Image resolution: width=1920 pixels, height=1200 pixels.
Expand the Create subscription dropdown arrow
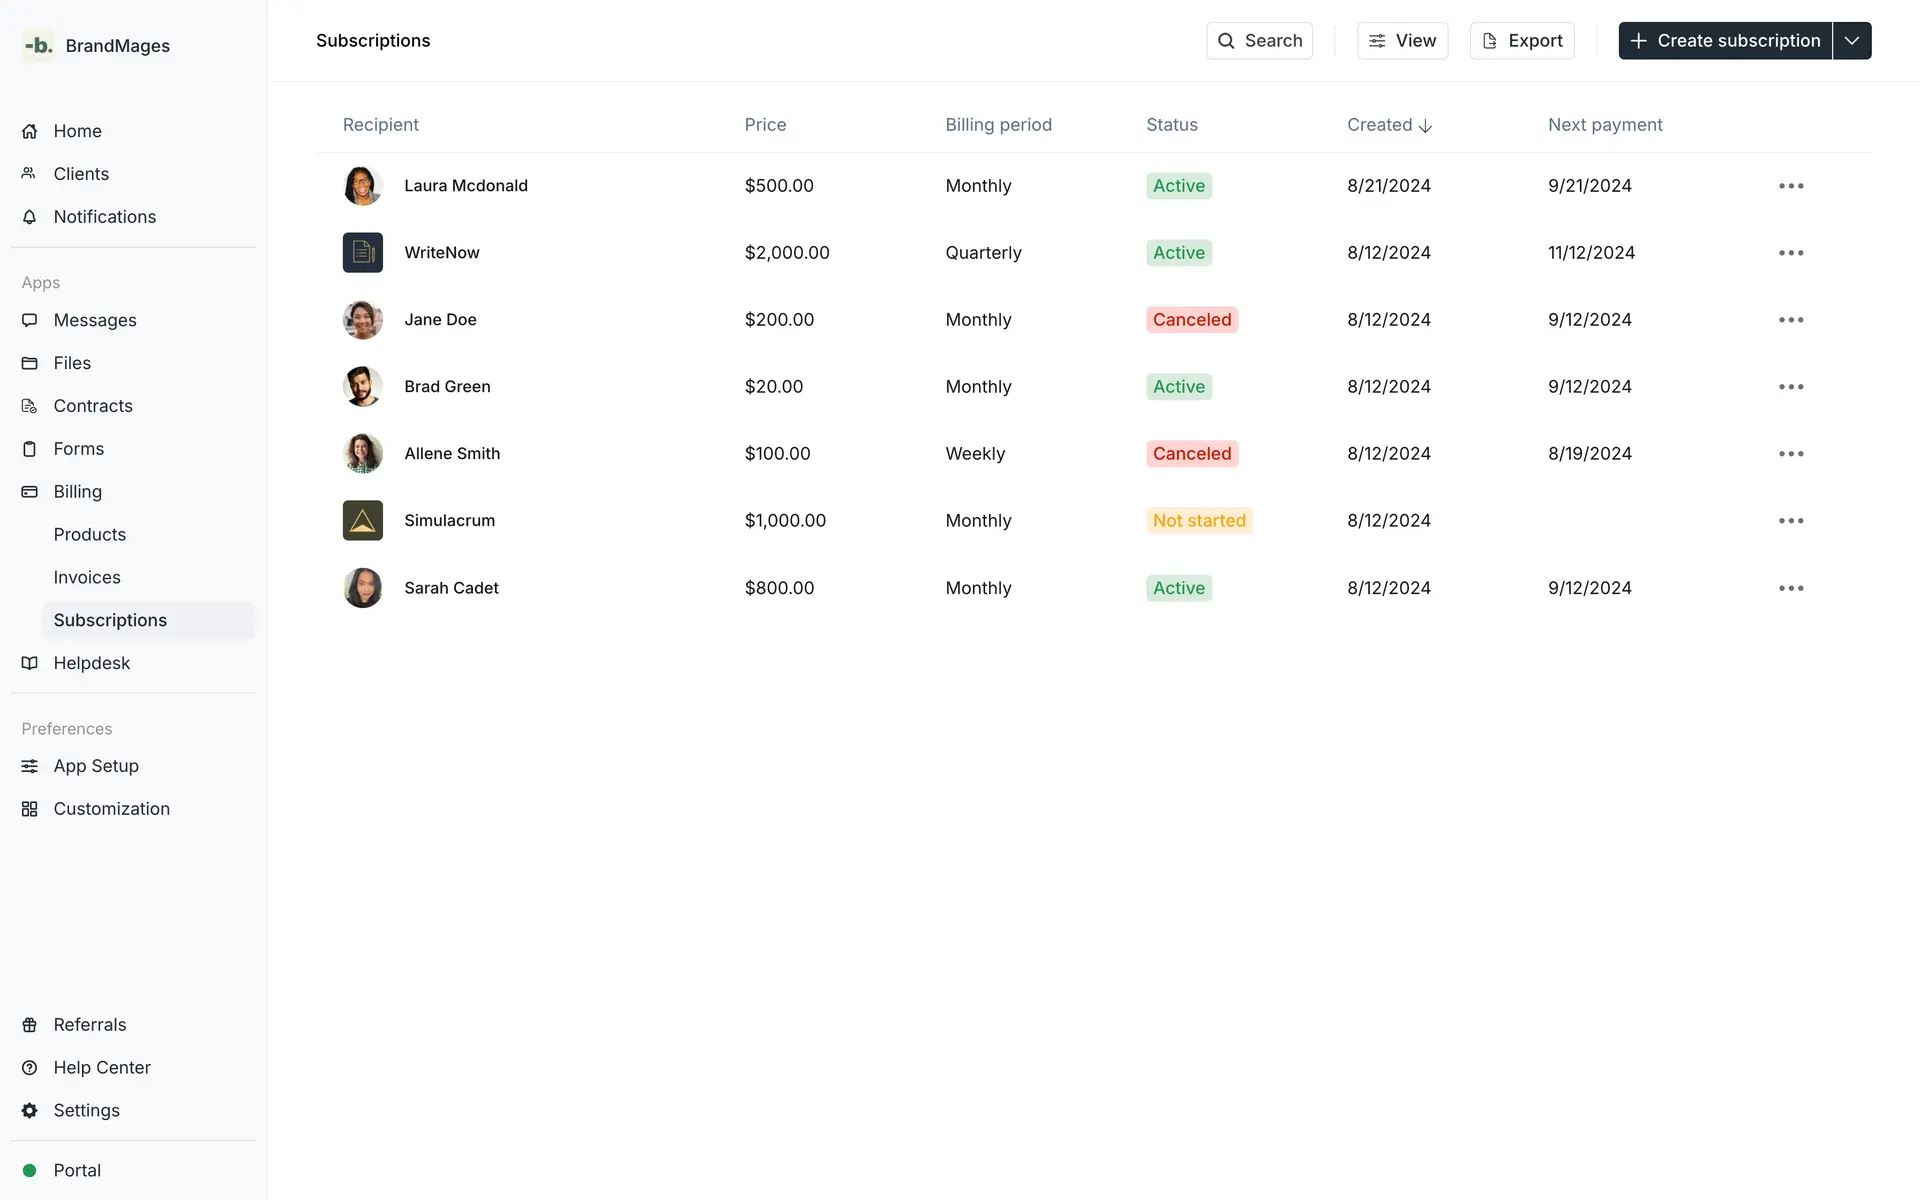[x=1853, y=41]
